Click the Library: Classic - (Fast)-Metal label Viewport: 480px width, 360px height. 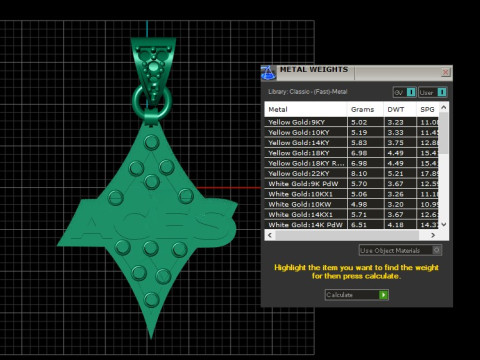tap(308, 92)
